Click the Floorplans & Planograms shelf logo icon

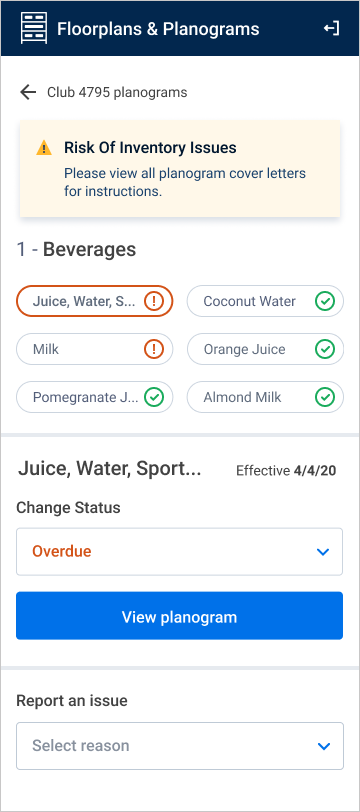[x=34, y=28]
